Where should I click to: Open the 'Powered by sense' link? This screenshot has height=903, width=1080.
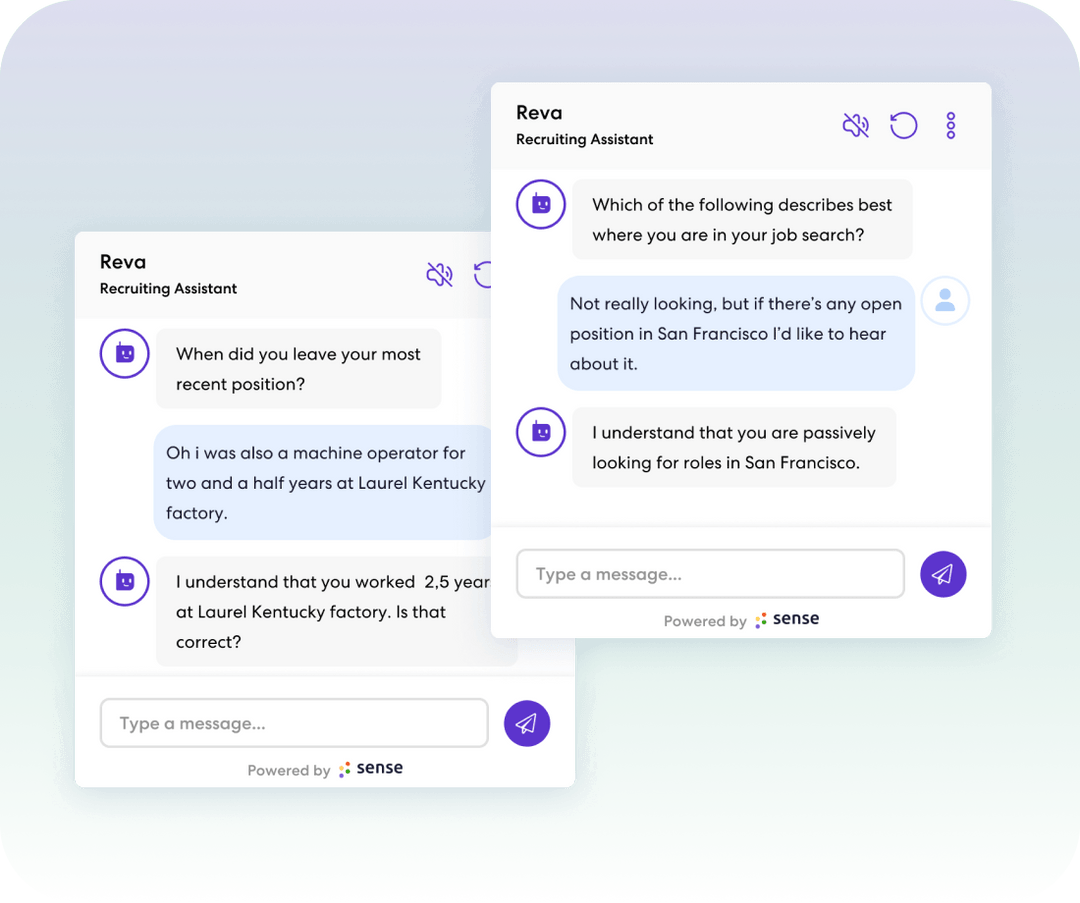(x=740, y=620)
